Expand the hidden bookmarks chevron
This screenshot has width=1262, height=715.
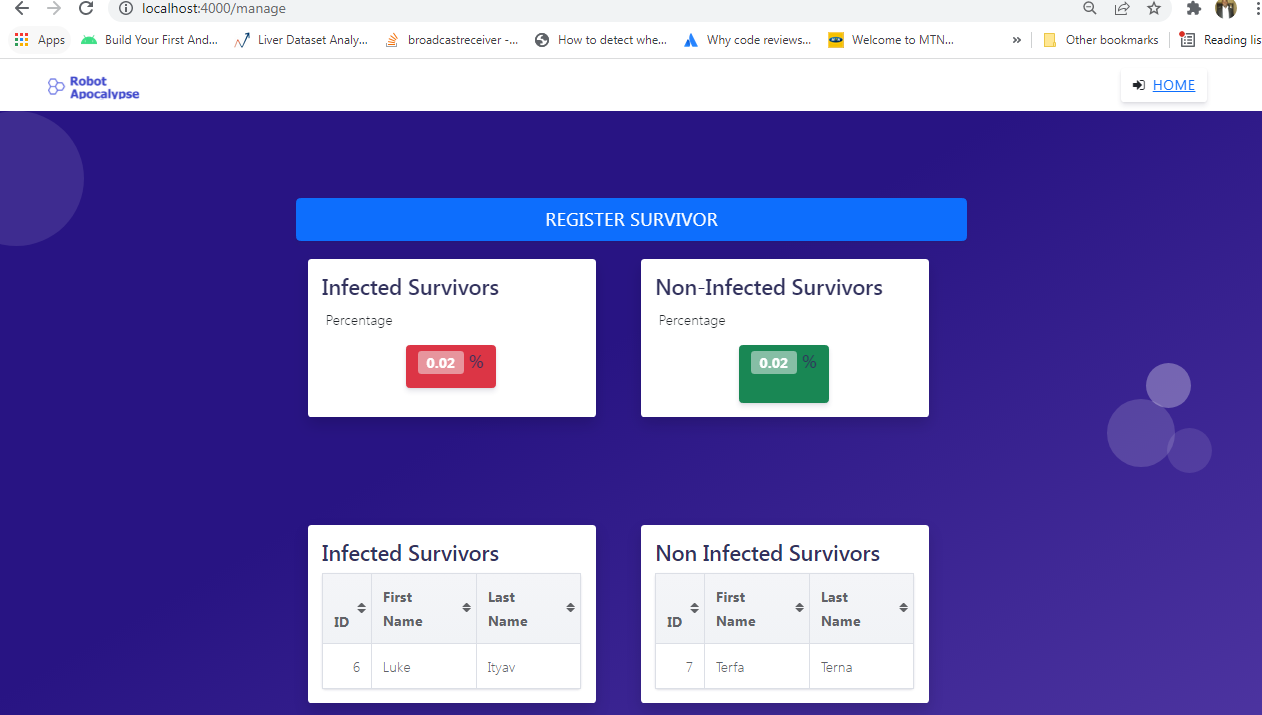[1016, 40]
